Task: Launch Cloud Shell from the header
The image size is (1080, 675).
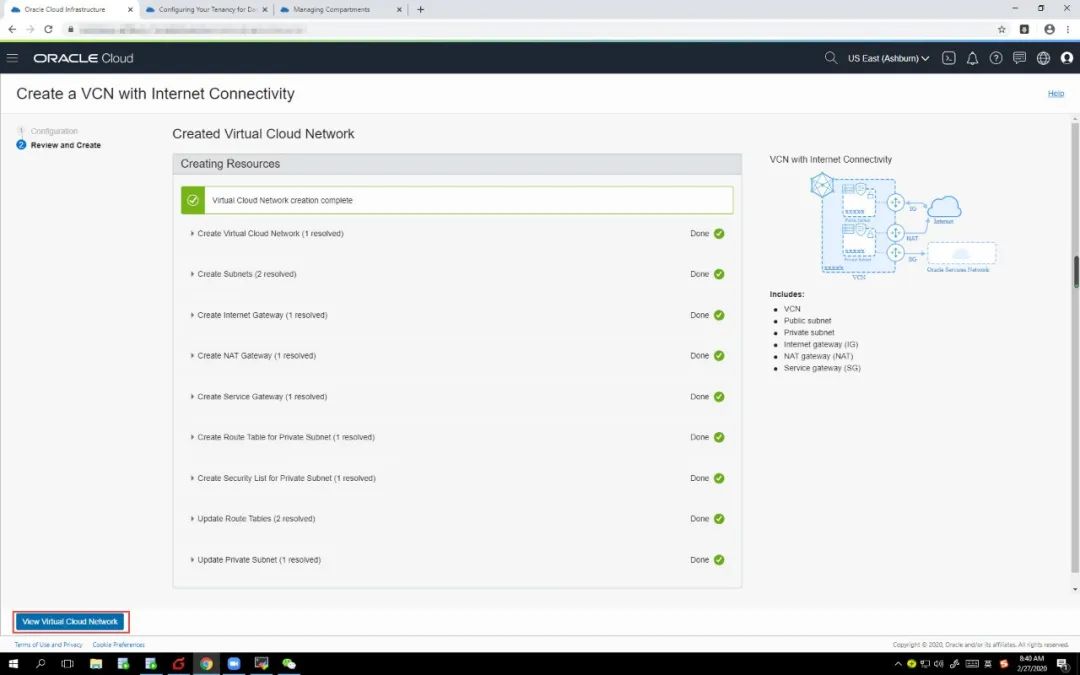Action: pyautogui.click(x=949, y=58)
